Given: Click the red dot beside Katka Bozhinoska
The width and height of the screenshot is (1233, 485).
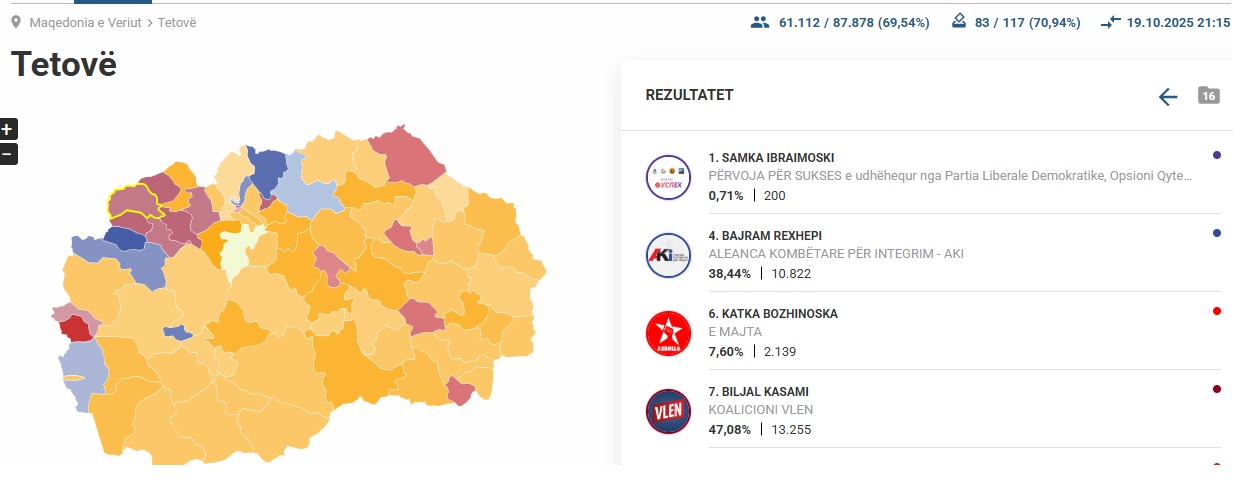Looking at the screenshot, I should 1216,311.
